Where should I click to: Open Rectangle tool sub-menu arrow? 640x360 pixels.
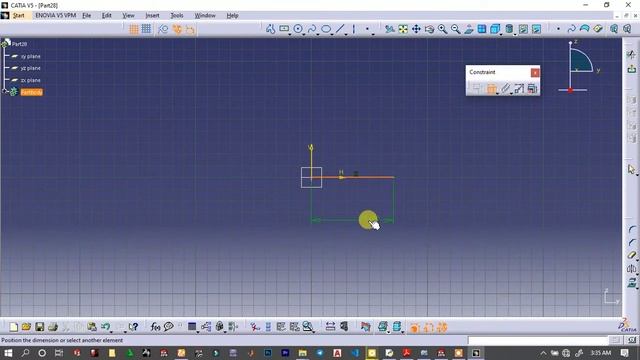click(290, 34)
